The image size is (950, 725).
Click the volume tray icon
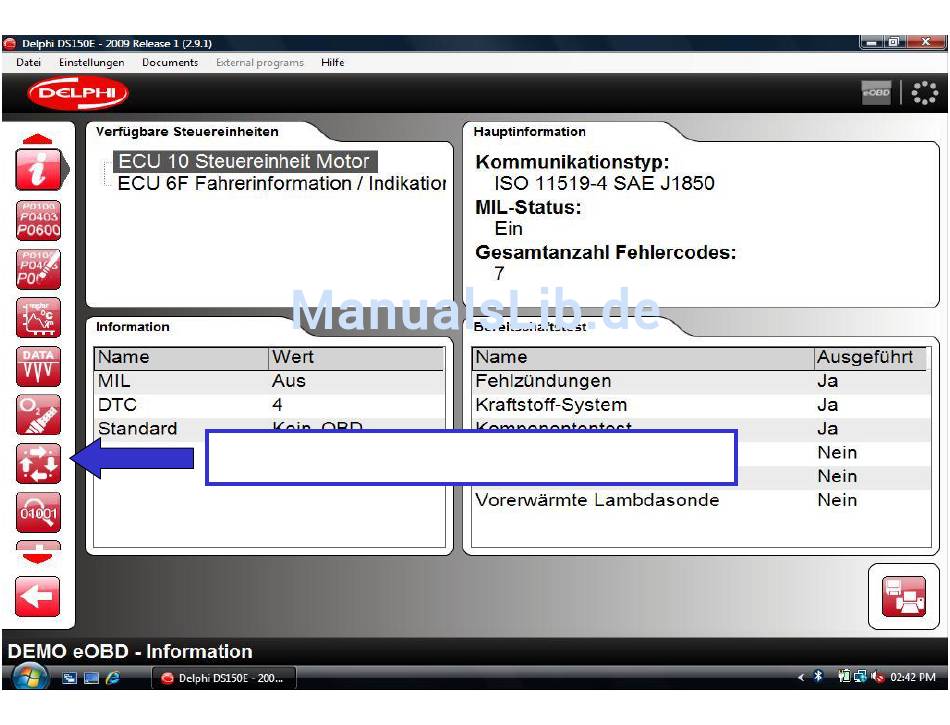[x=877, y=677]
